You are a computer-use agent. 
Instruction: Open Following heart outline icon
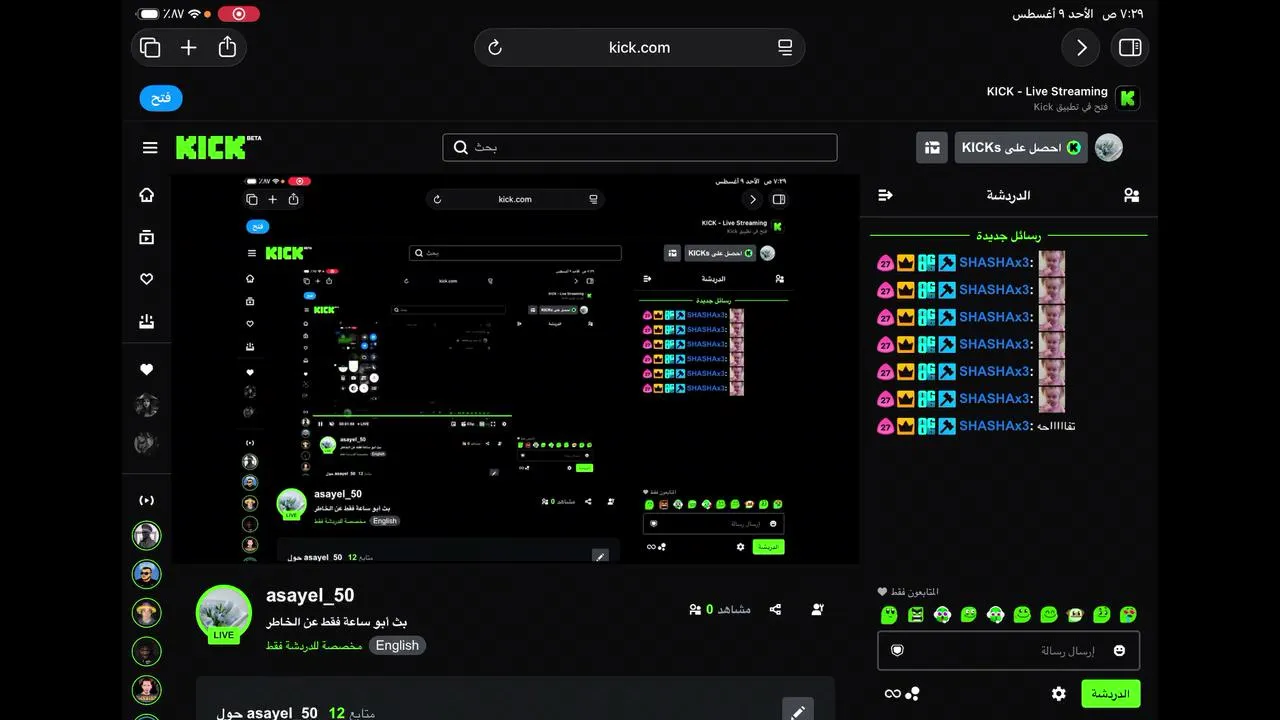click(147, 279)
